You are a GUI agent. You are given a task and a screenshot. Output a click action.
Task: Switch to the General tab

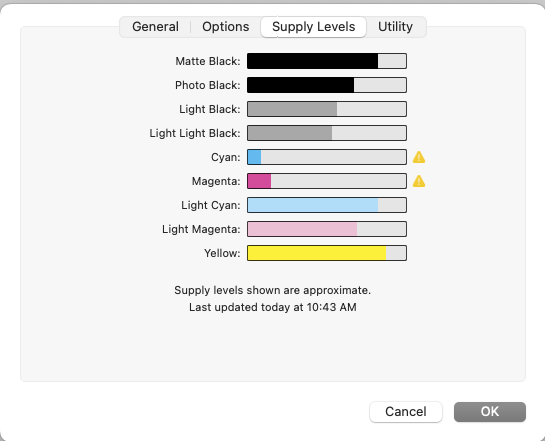[155, 27]
